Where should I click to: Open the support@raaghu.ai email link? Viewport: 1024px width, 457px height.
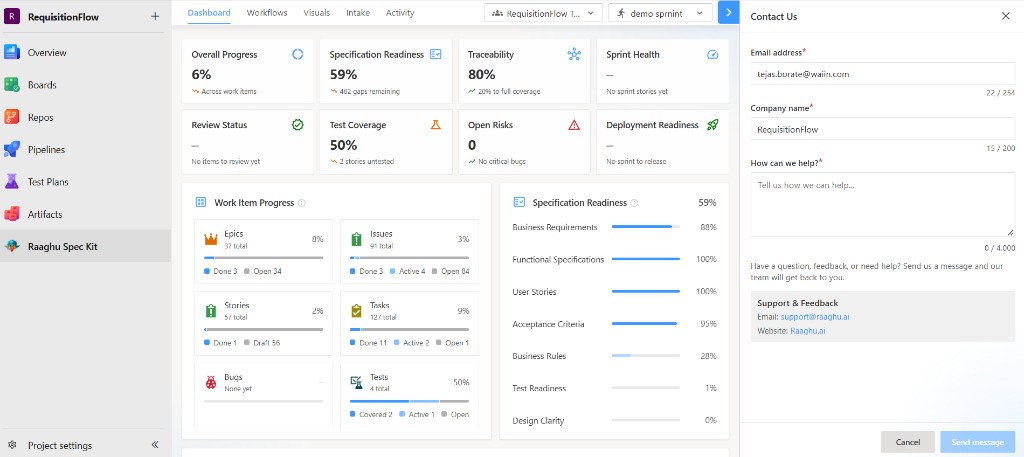tap(815, 317)
